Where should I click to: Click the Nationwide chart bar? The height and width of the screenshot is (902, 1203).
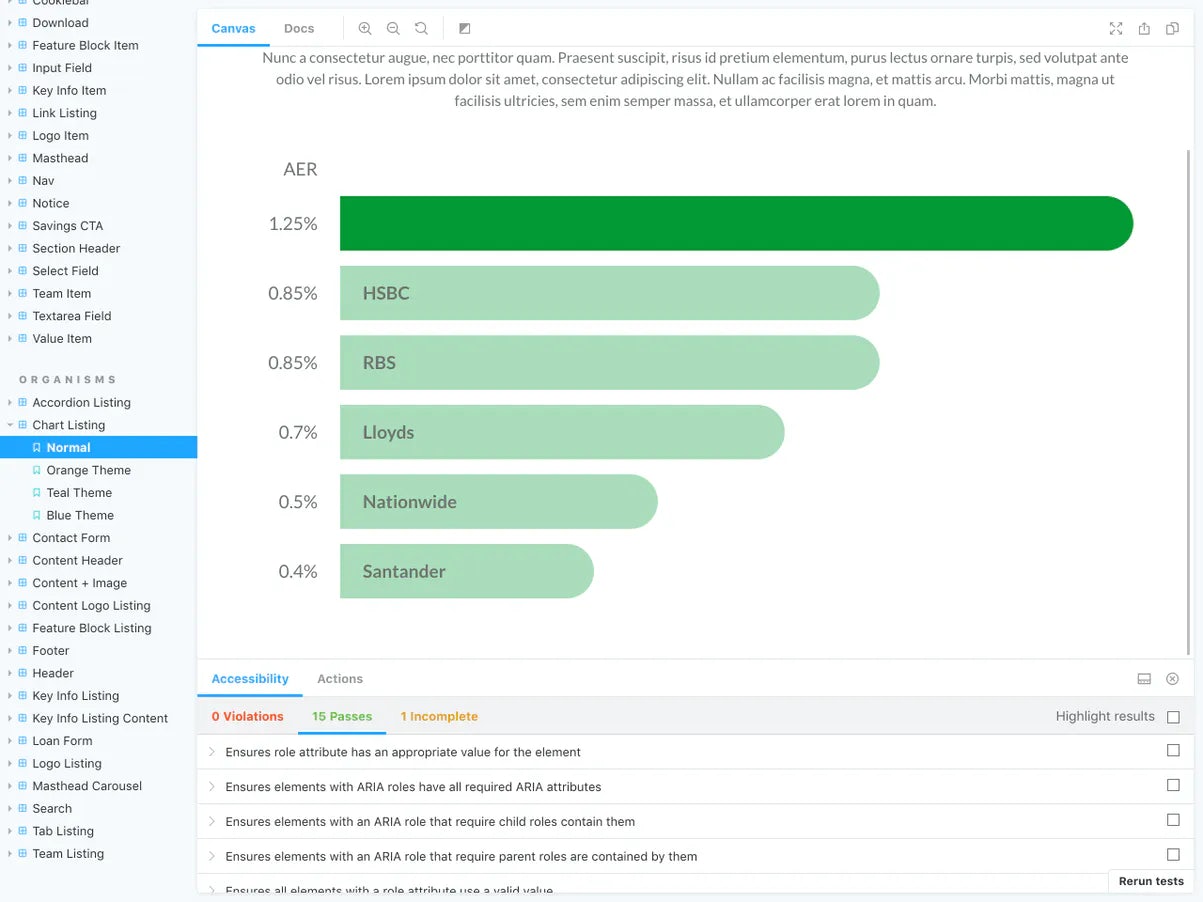(499, 502)
